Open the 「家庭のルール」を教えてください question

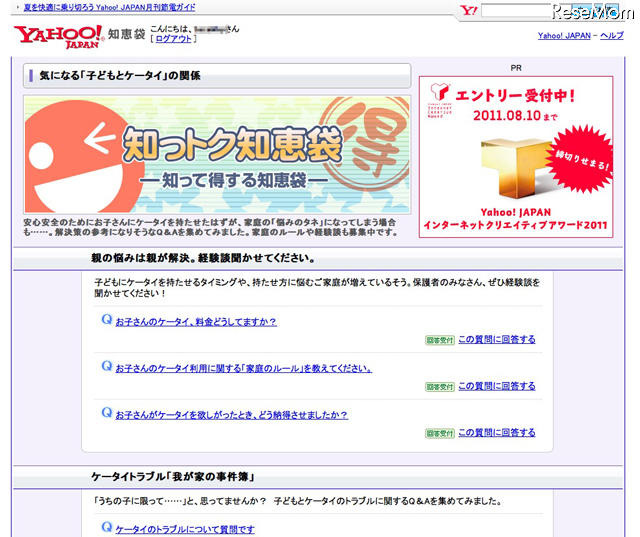tap(244, 368)
